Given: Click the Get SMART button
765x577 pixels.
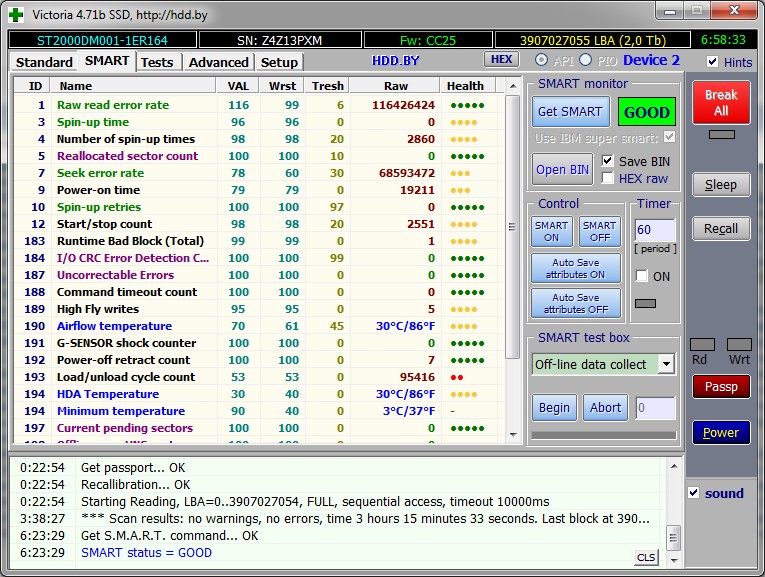Looking at the screenshot, I should tap(570, 112).
